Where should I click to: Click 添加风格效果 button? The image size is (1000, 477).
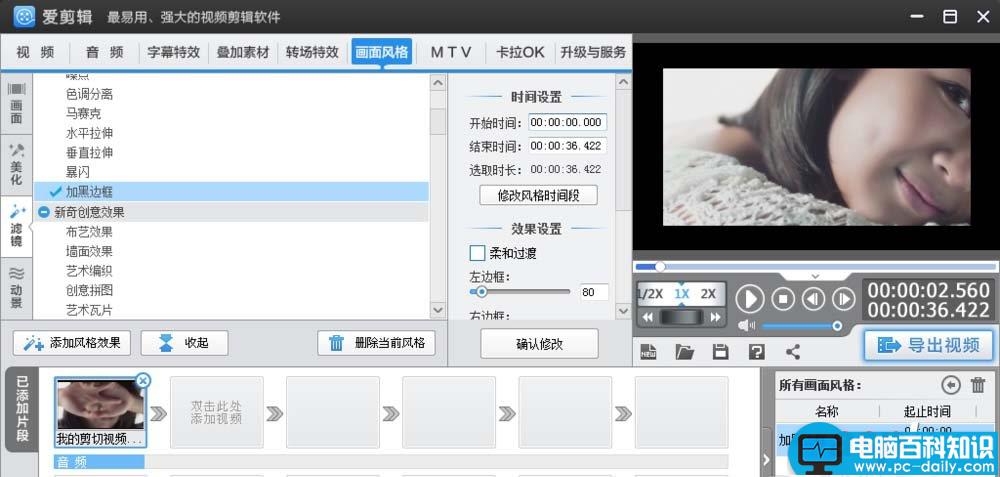71,343
